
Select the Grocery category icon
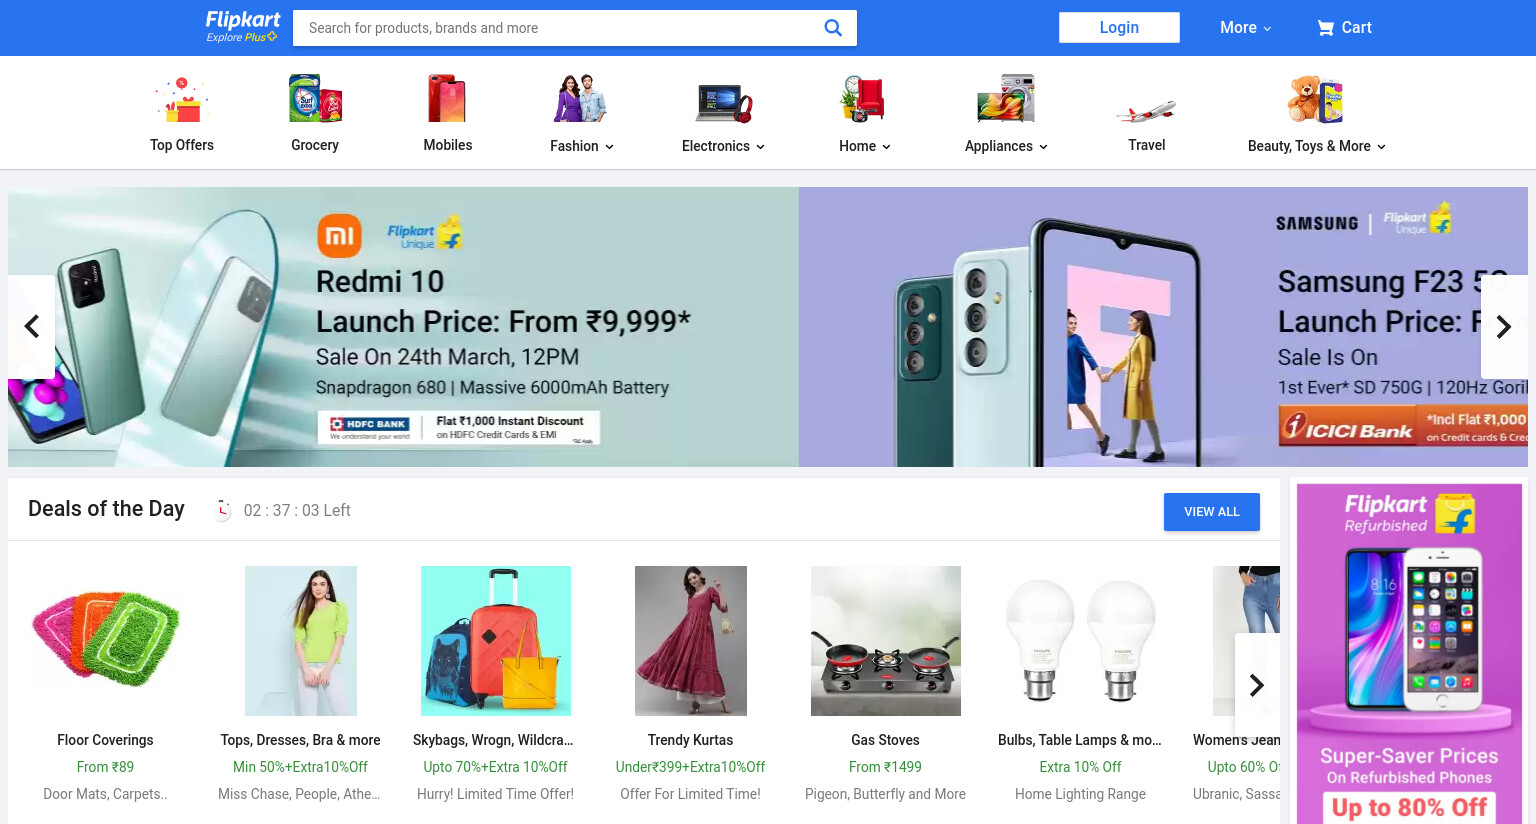(315, 99)
